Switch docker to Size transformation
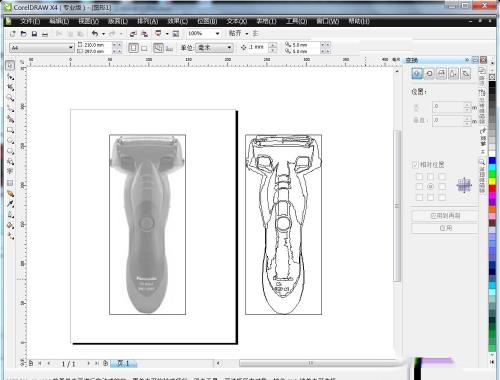Viewport: 500px width, 380px height. tap(453, 74)
